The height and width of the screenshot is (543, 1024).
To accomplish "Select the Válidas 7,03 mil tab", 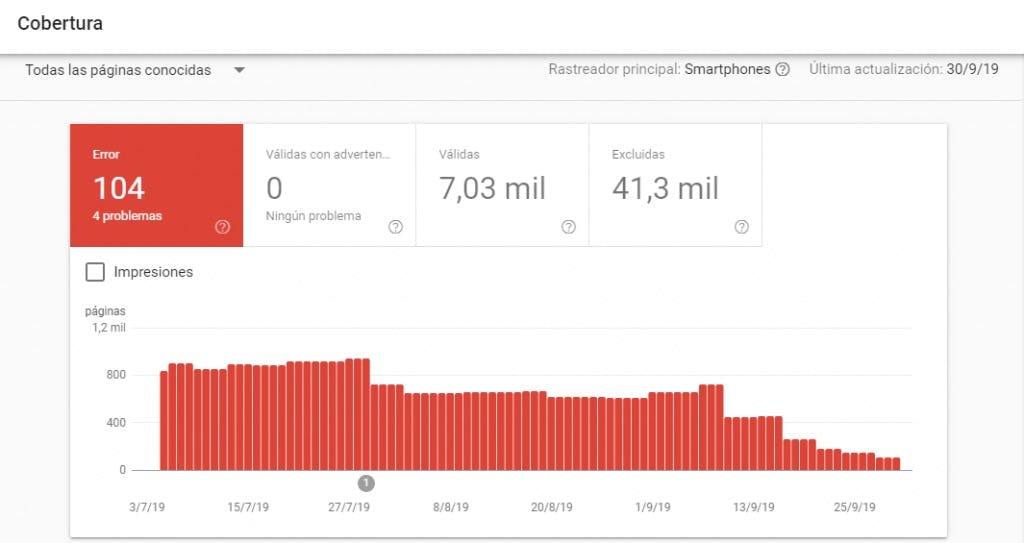I will tap(502, 185).
